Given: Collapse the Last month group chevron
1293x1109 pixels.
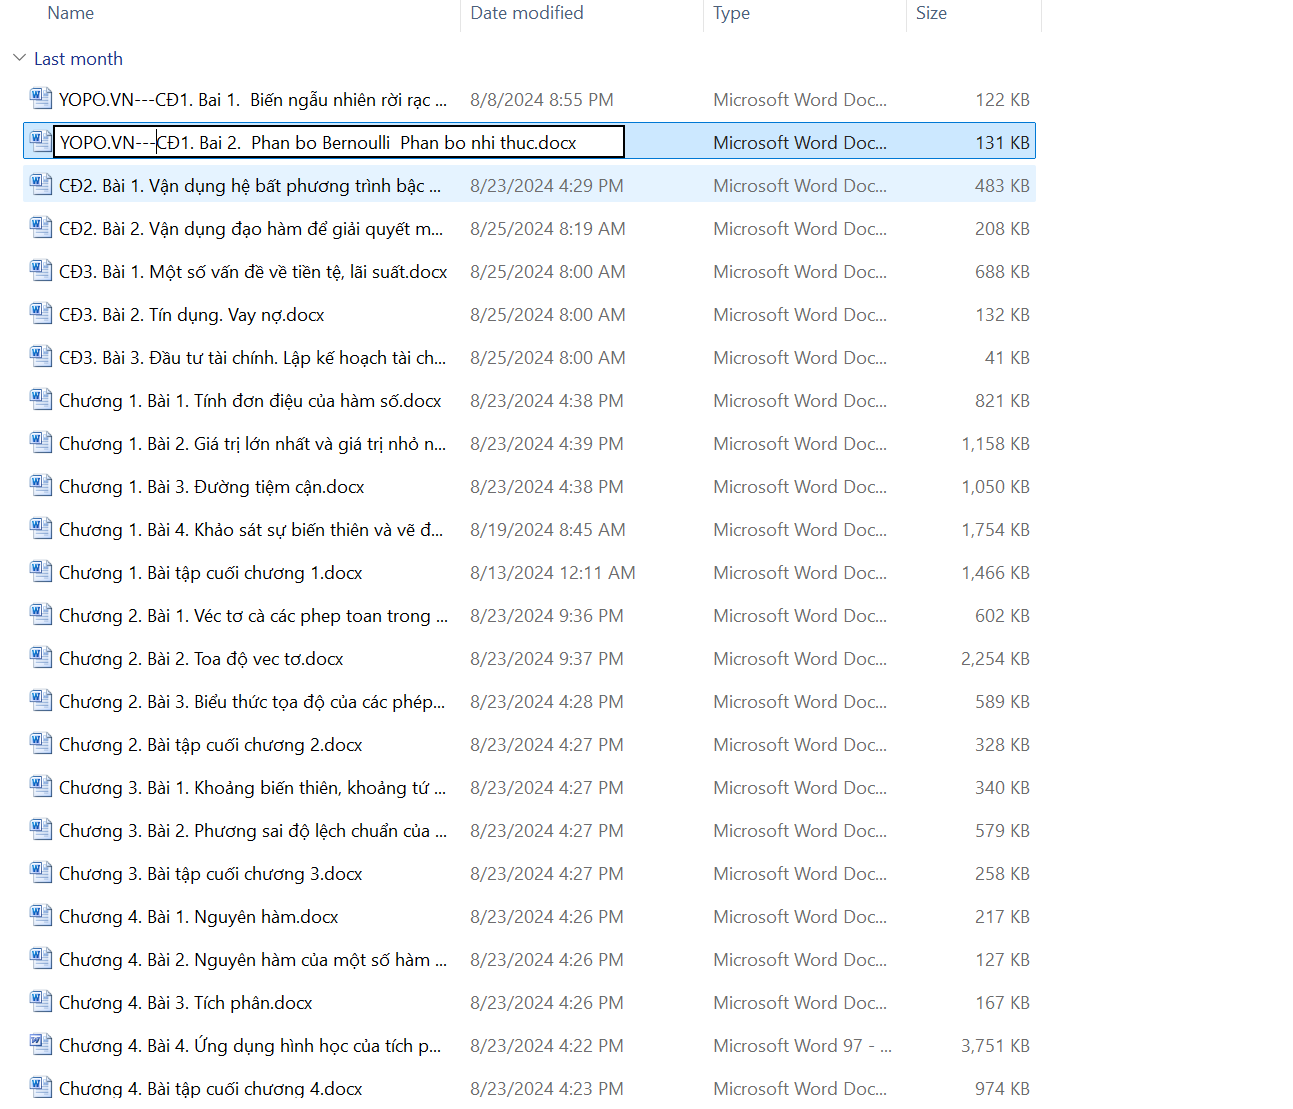Looking at the screenshot, I should [19, 58].
